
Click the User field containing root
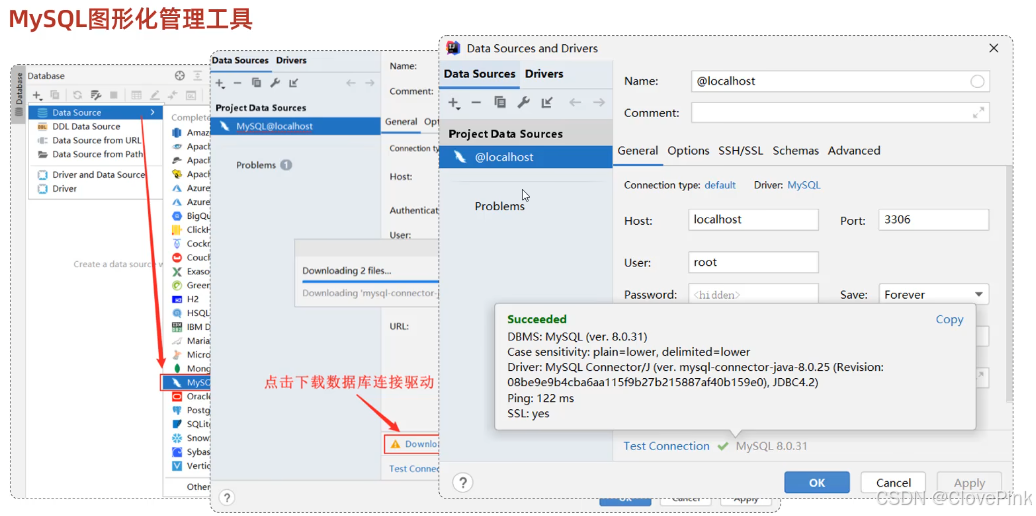point(753,262)
